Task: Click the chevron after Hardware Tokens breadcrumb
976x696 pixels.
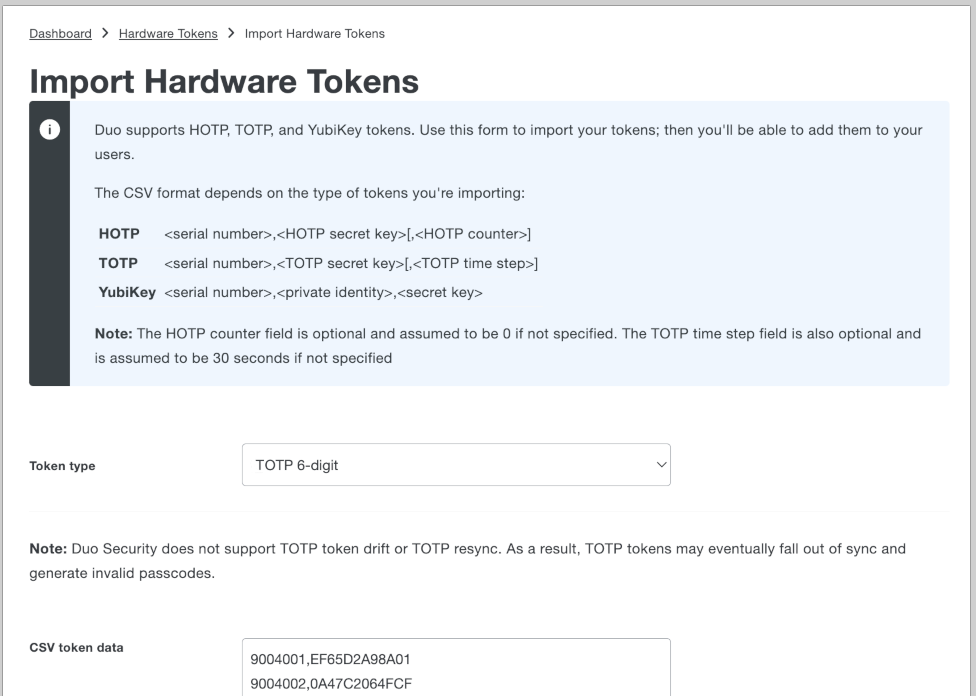Action: [x=231, y=33]
